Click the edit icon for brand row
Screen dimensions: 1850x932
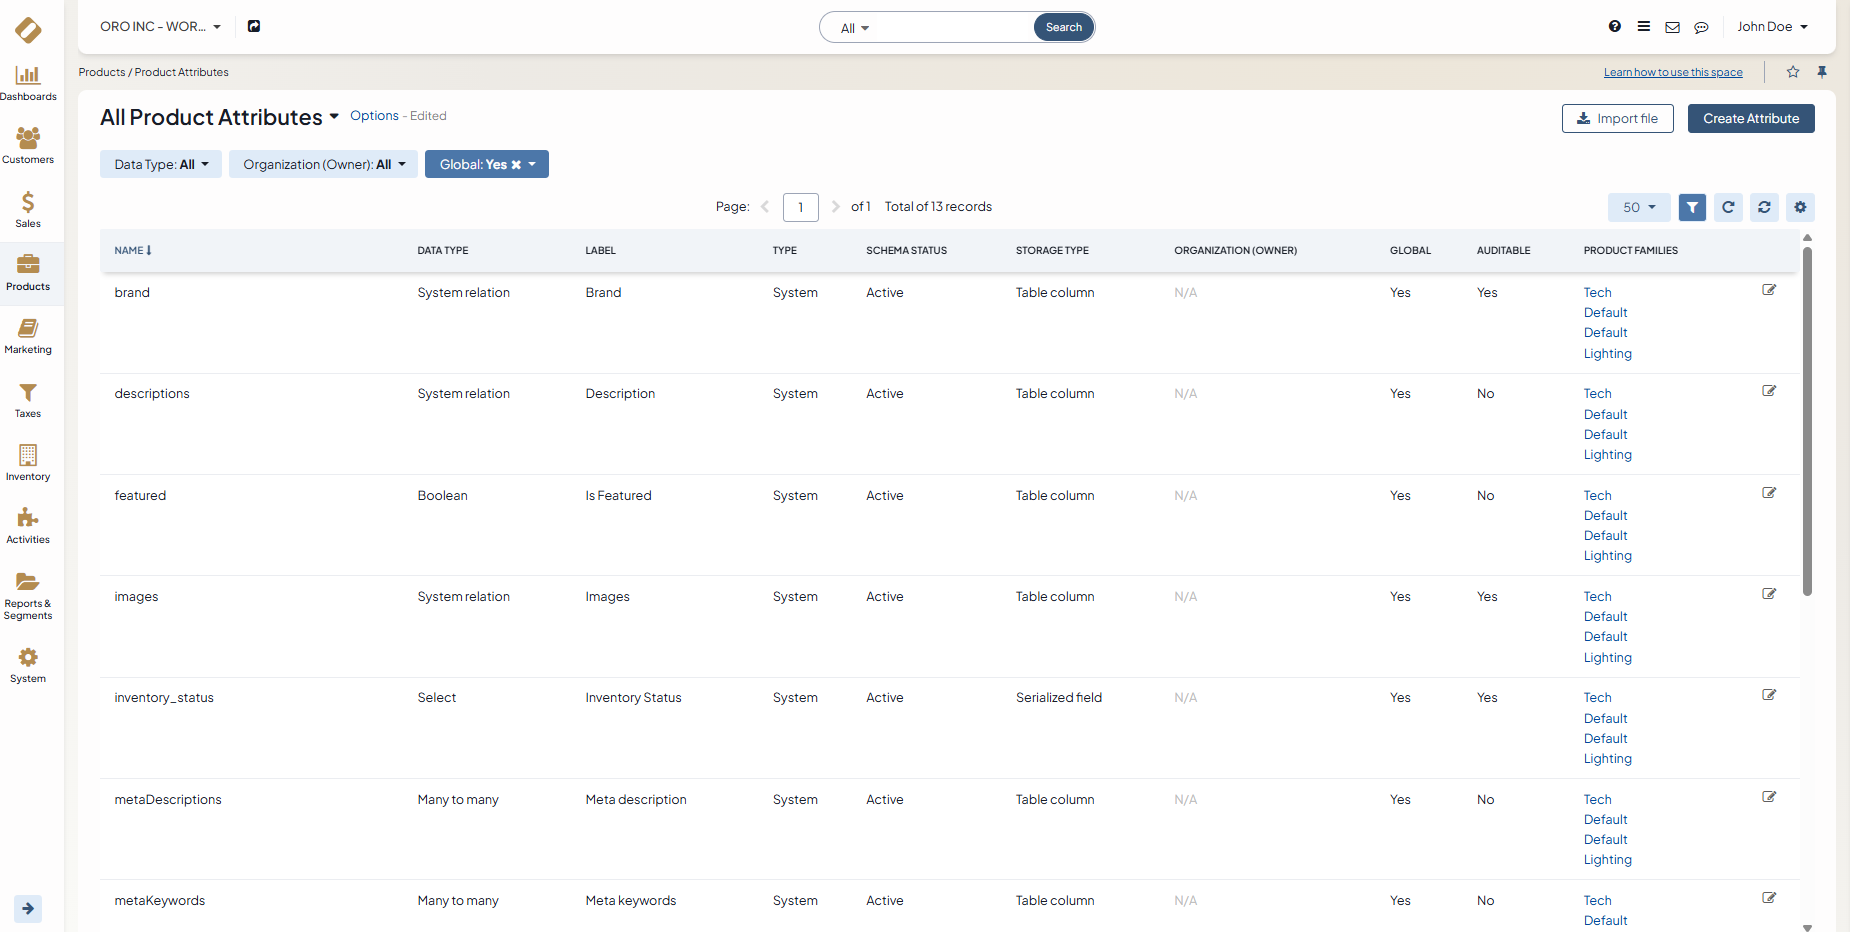[1768, 290]
